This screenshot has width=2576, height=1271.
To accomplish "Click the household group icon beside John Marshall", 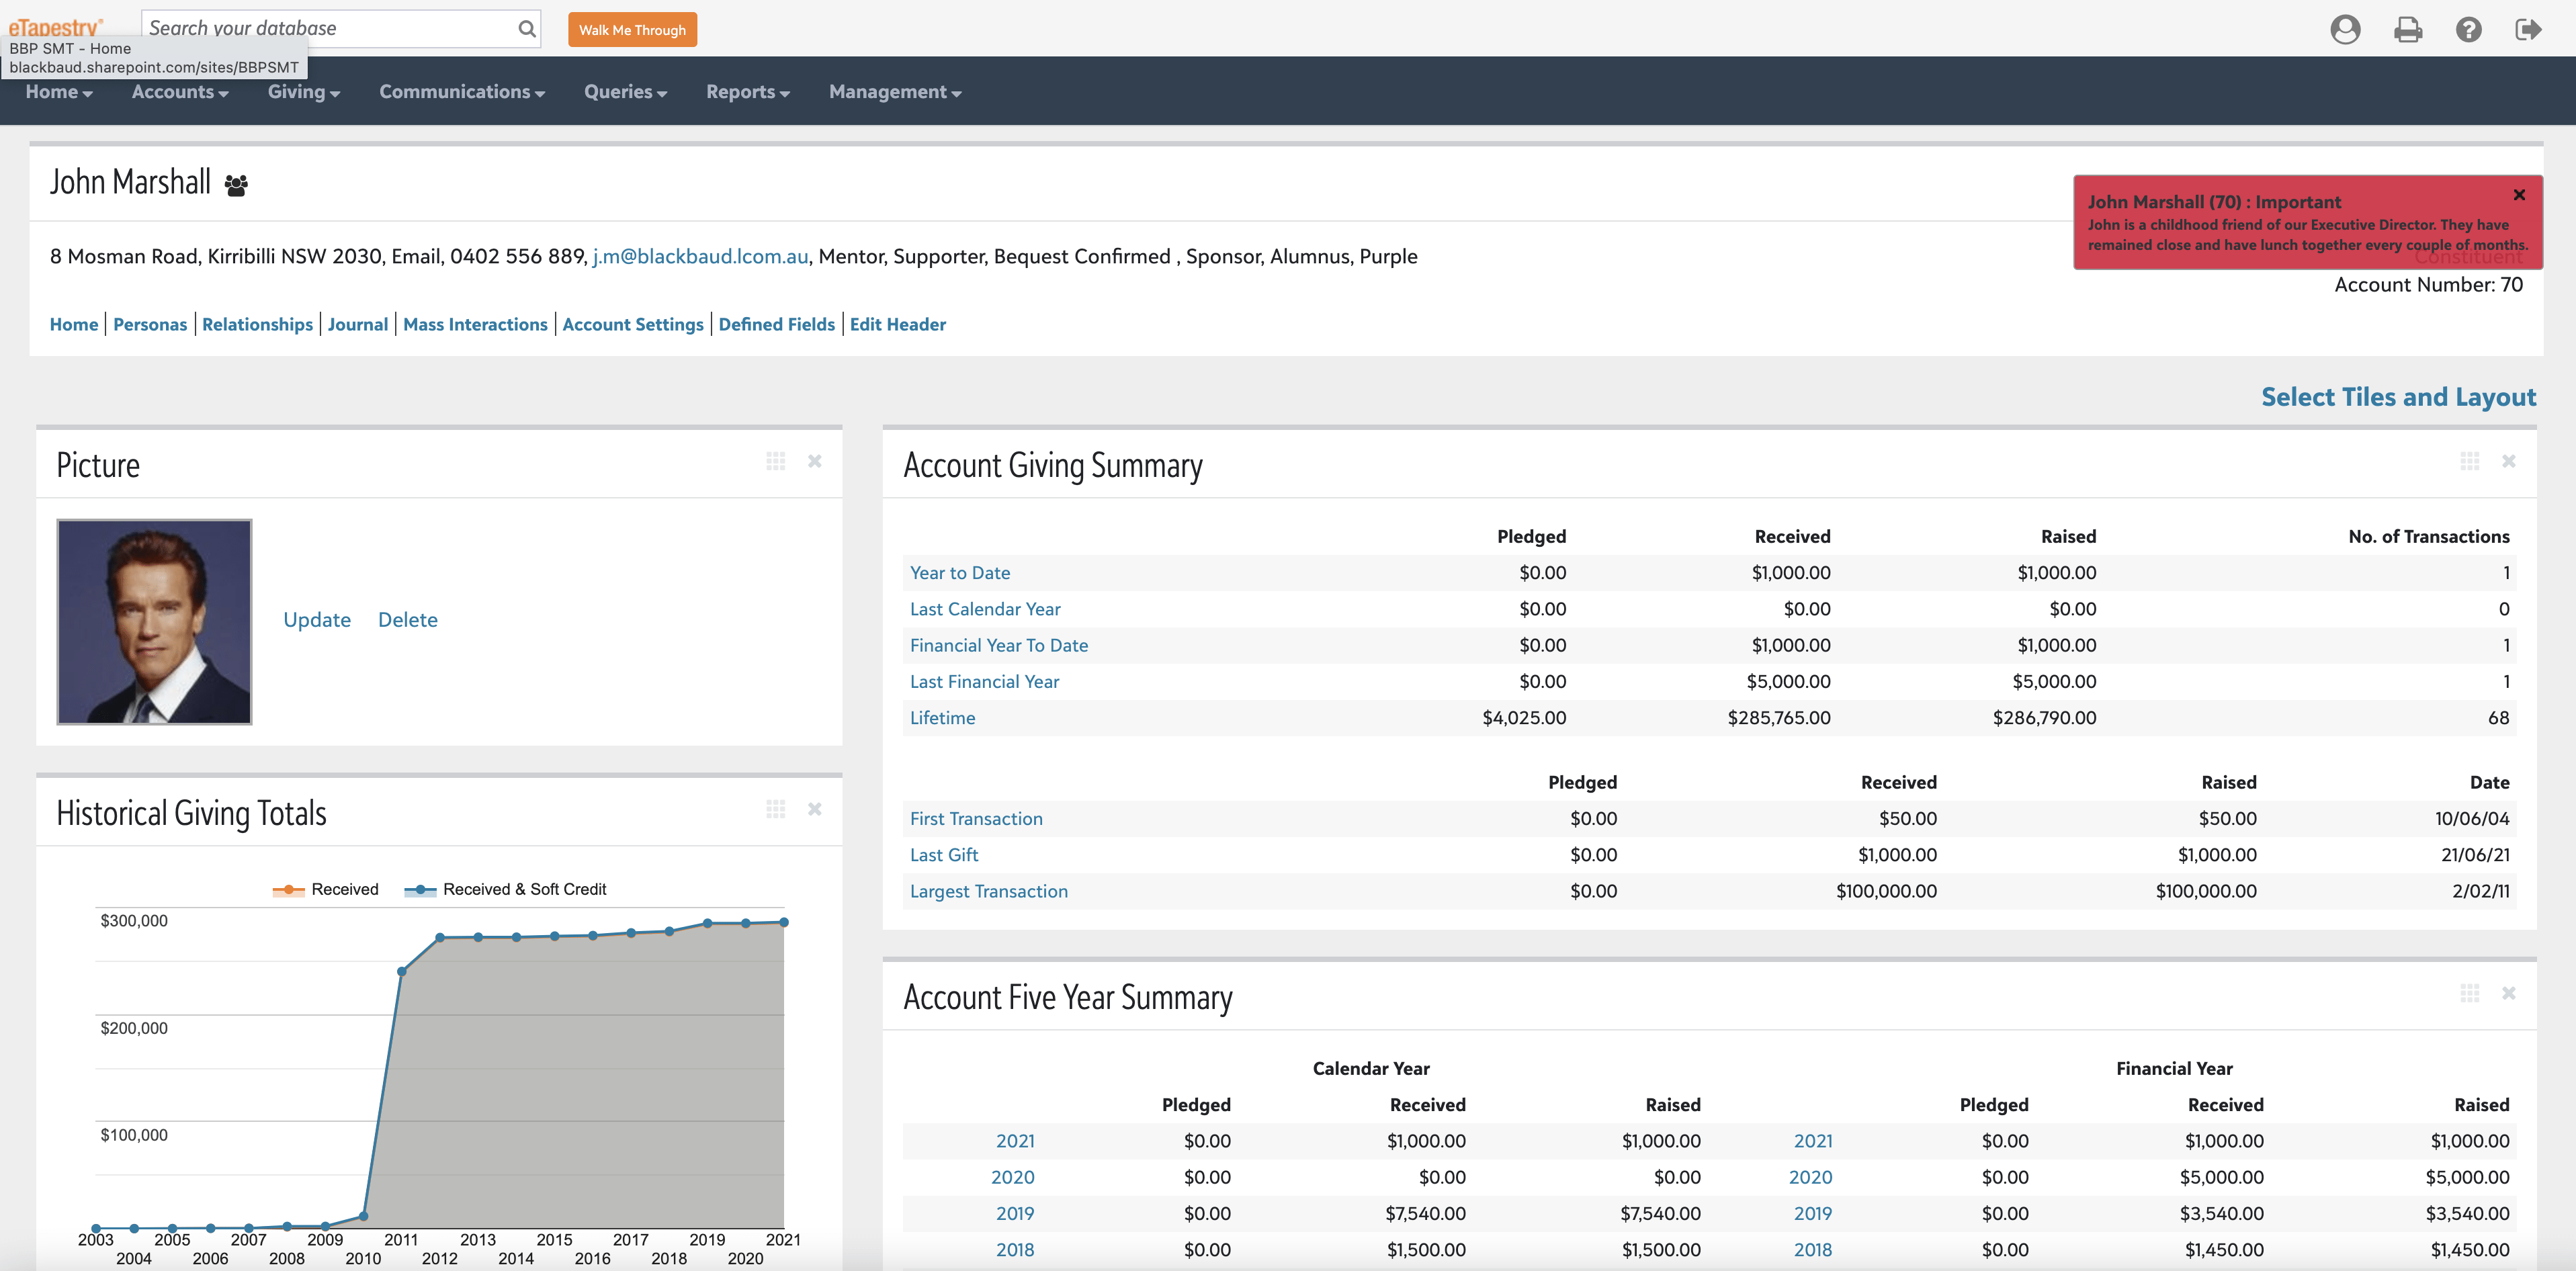I will (x=236, y=185).
